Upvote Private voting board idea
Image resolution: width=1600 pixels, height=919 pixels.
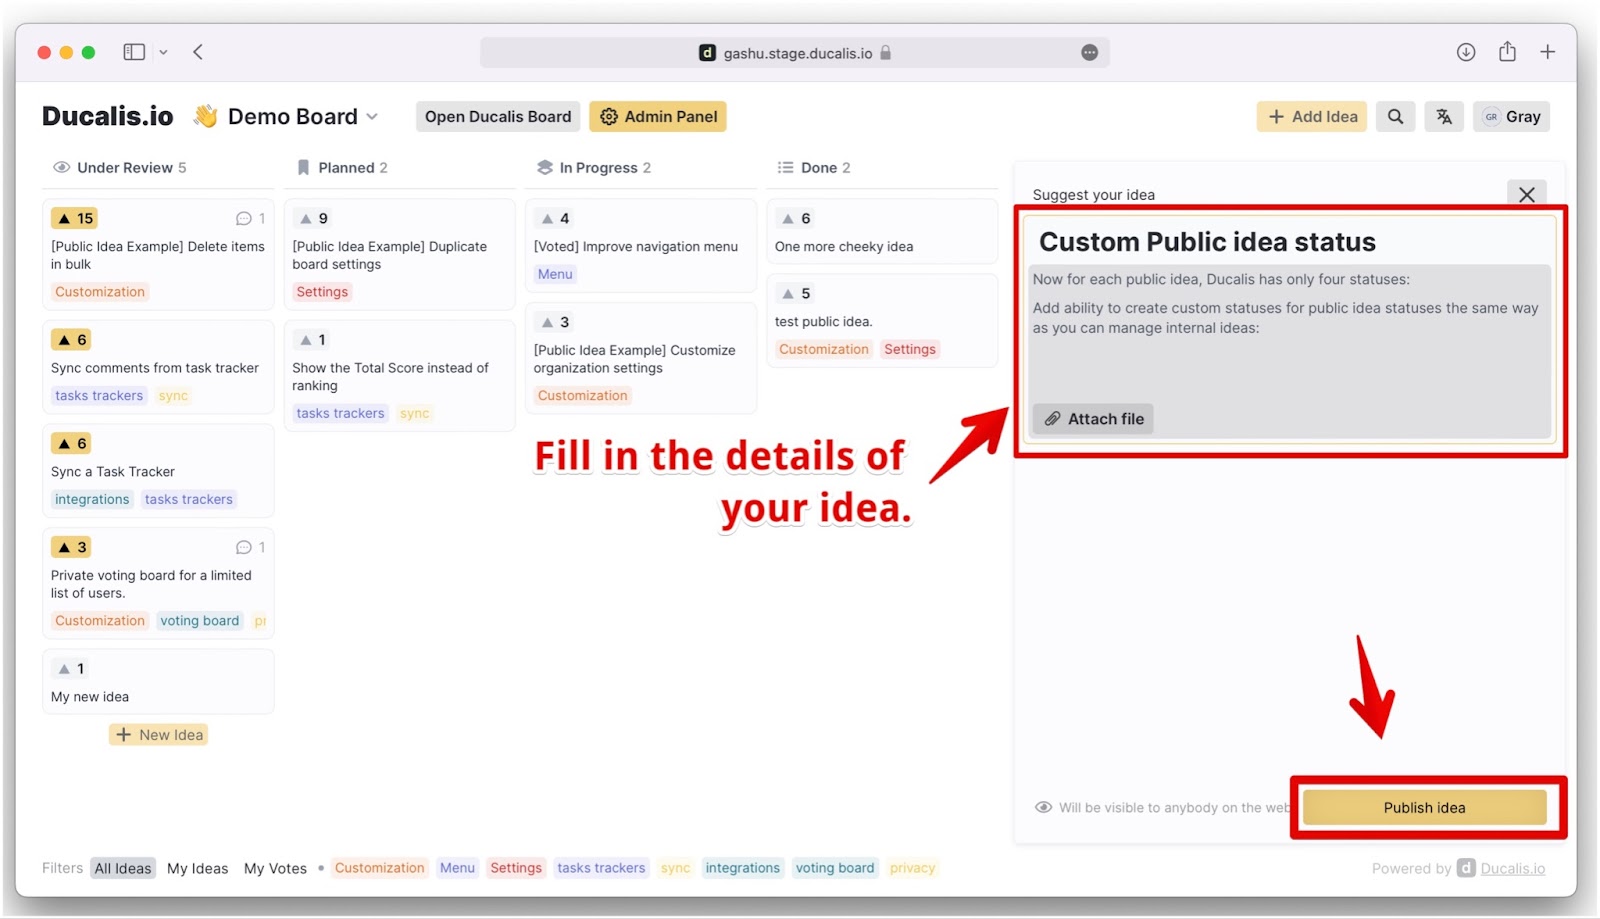72,548
